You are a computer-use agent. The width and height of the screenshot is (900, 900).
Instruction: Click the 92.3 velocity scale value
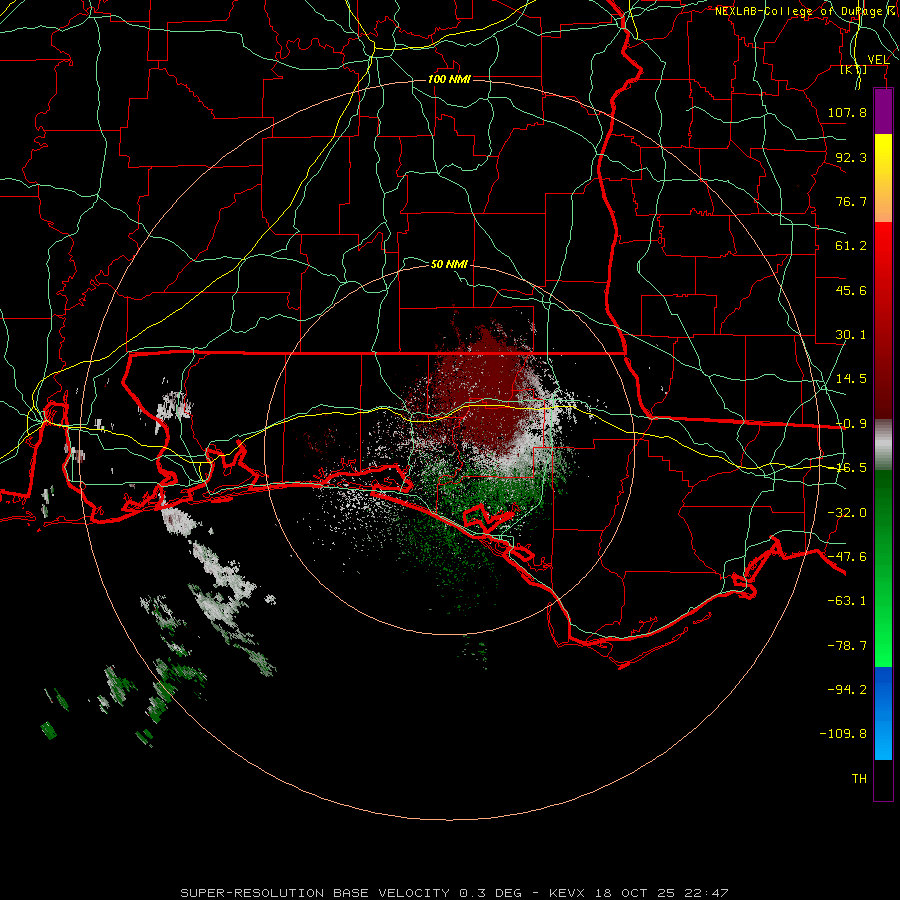pos(851,157)
